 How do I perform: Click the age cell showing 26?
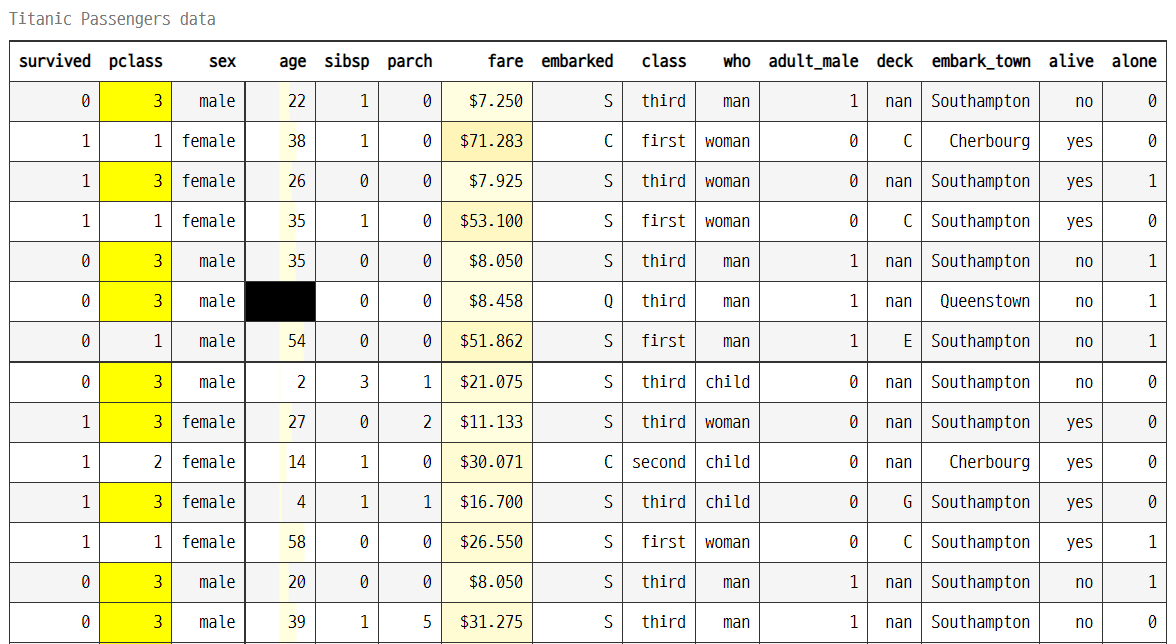point(280,181)
